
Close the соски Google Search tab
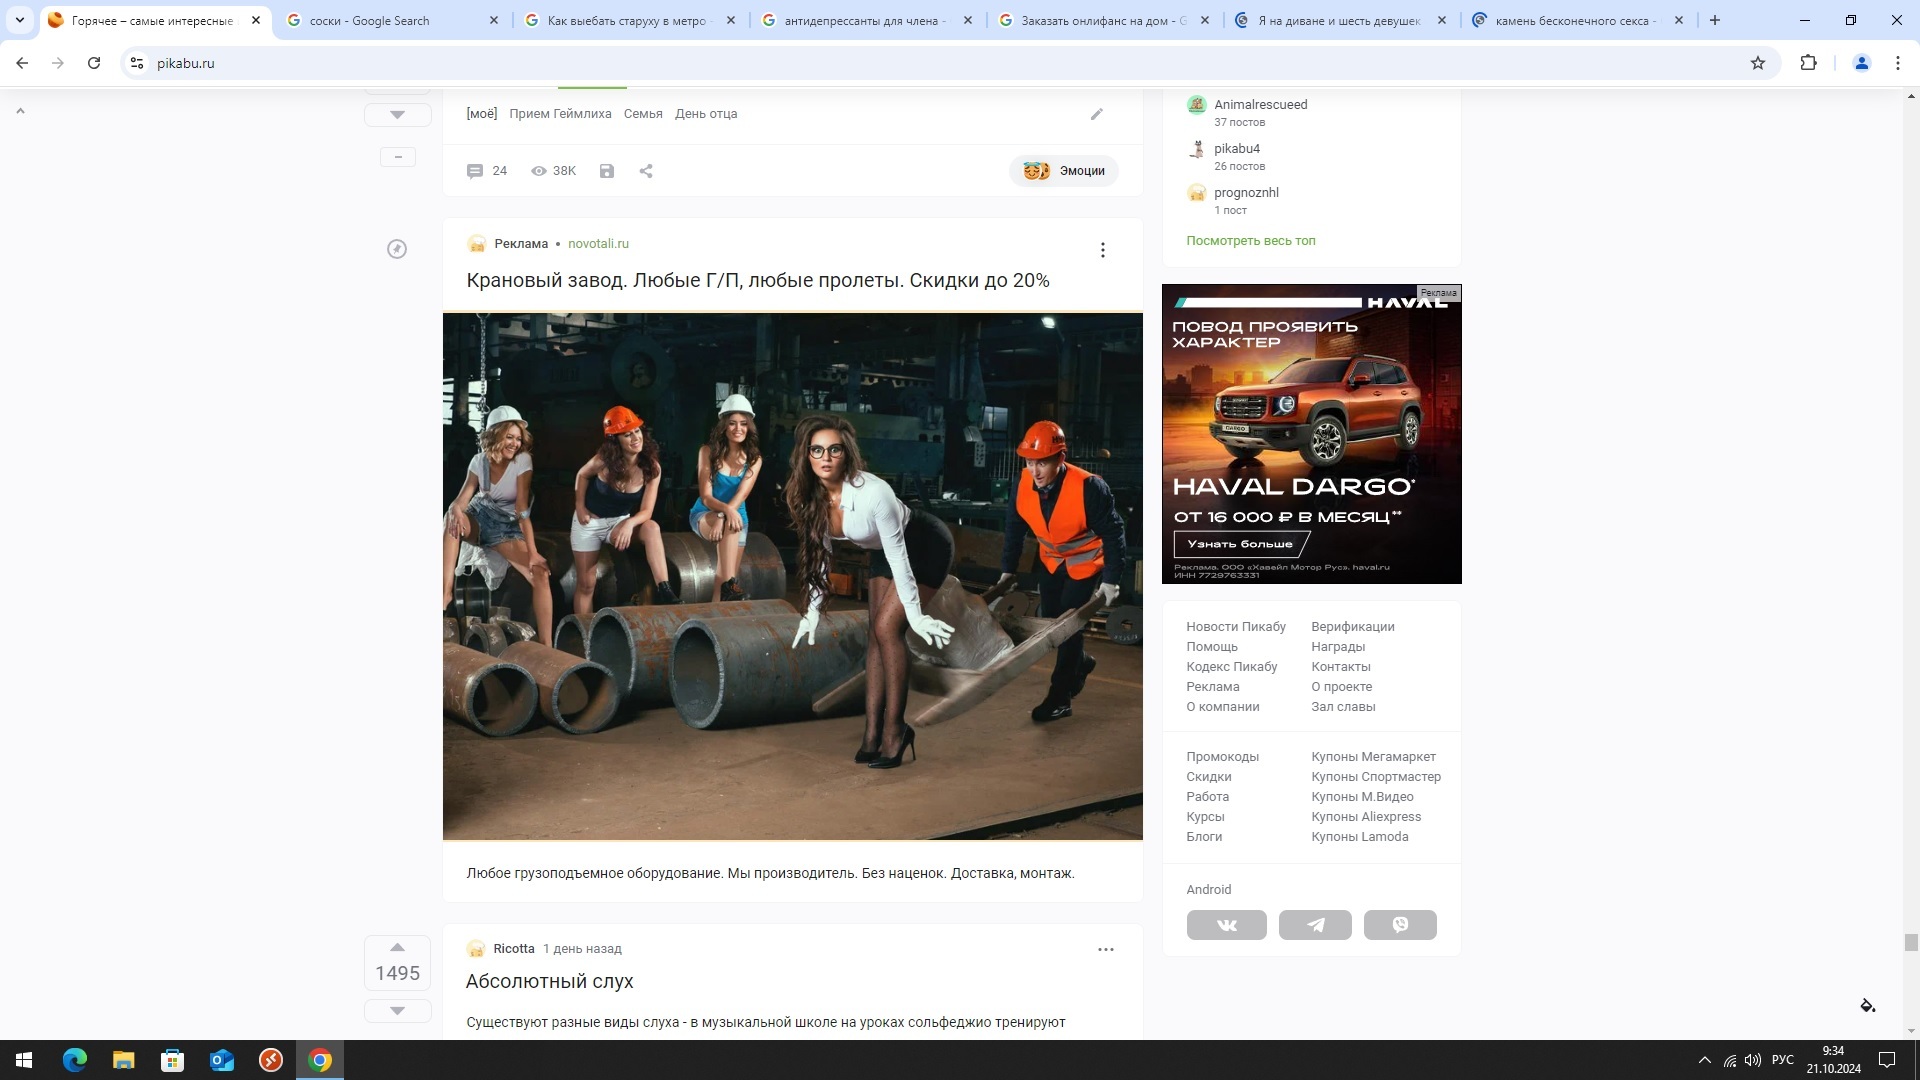(x=494, y=20)
